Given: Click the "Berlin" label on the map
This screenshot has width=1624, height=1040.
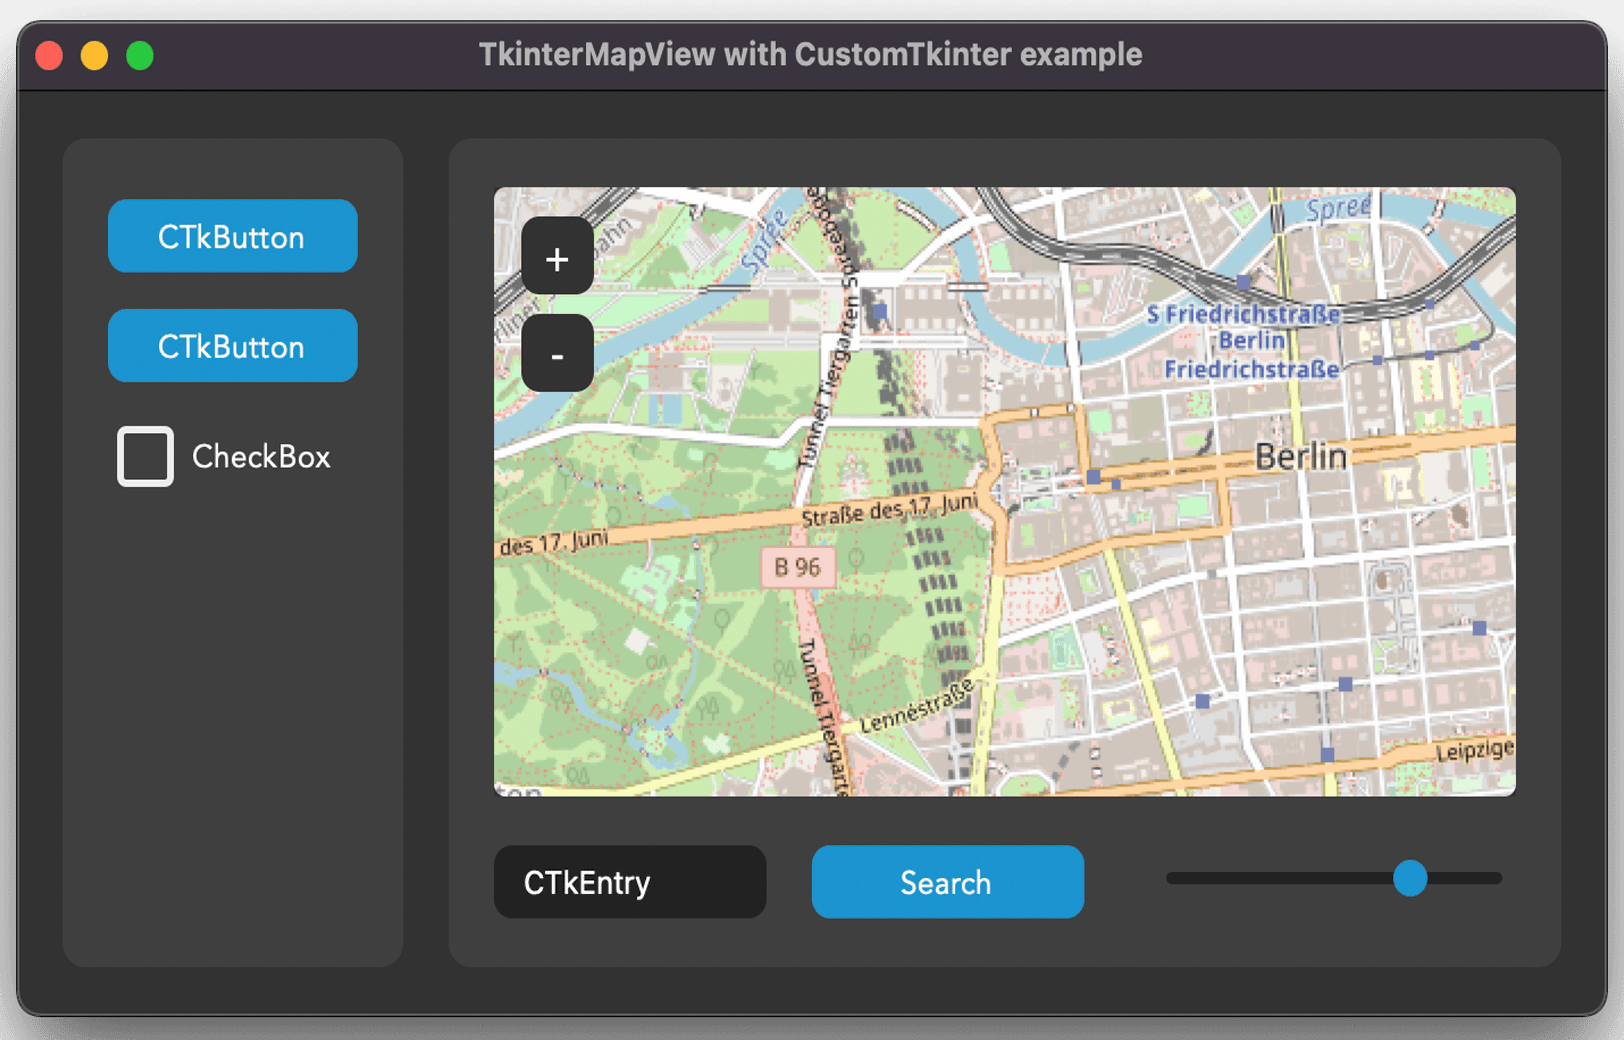Looking at the screenshot, I should [x=1300, y=457].
